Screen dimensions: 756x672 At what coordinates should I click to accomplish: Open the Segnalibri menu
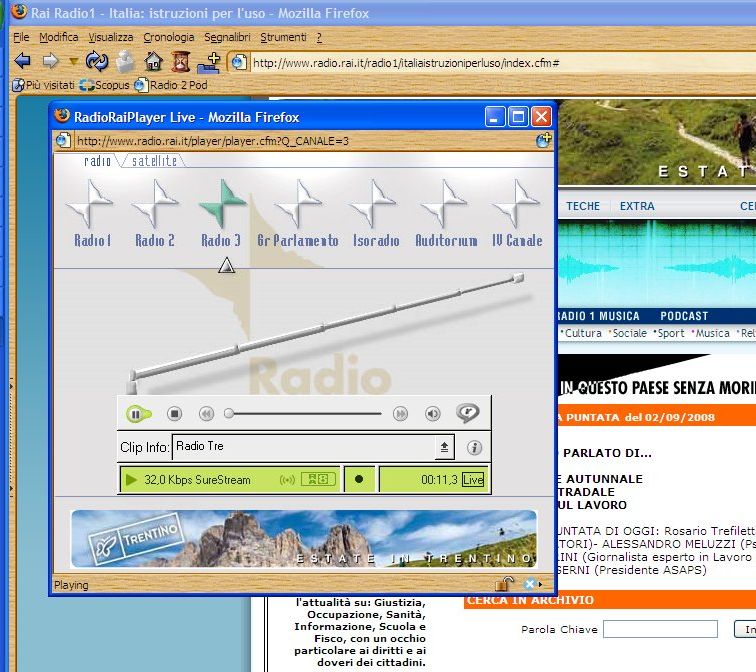click(227, 37)
